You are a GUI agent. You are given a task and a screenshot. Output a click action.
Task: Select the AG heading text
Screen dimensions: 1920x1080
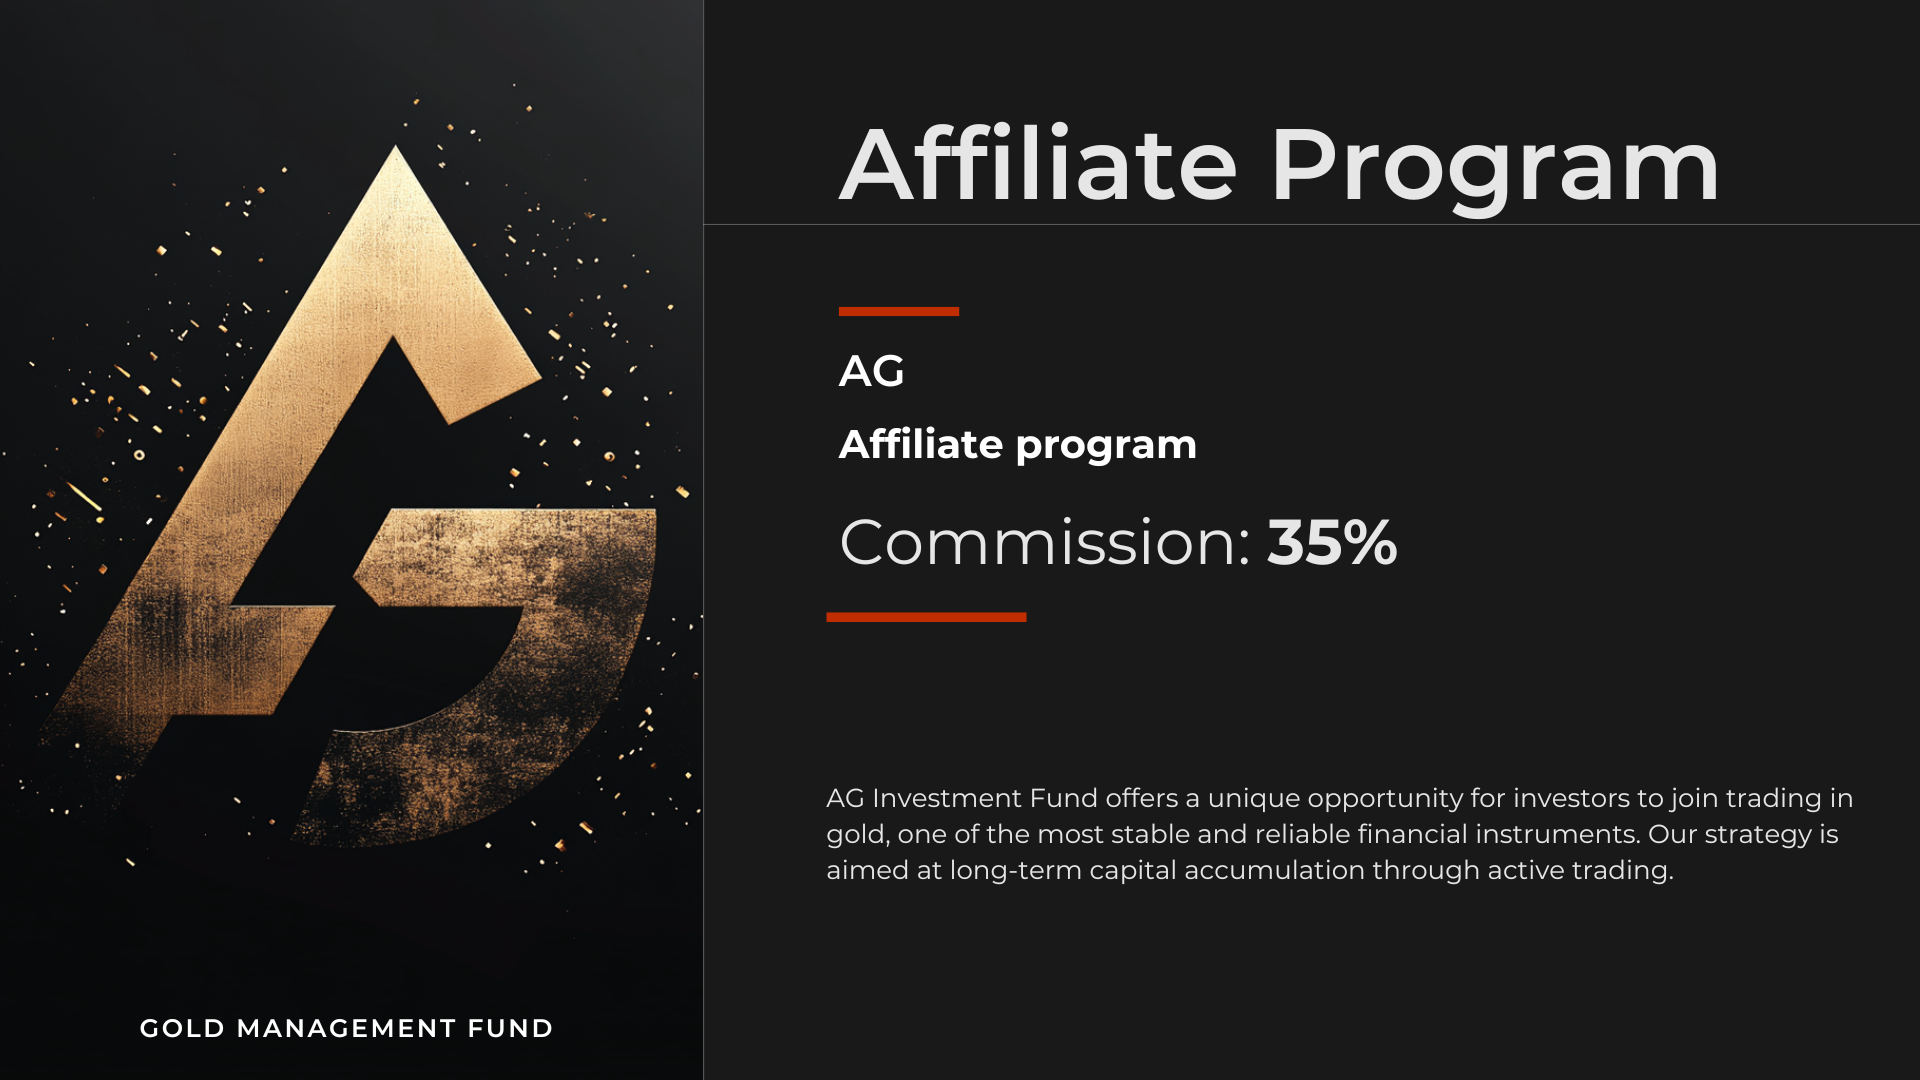[x=871, y=371]
